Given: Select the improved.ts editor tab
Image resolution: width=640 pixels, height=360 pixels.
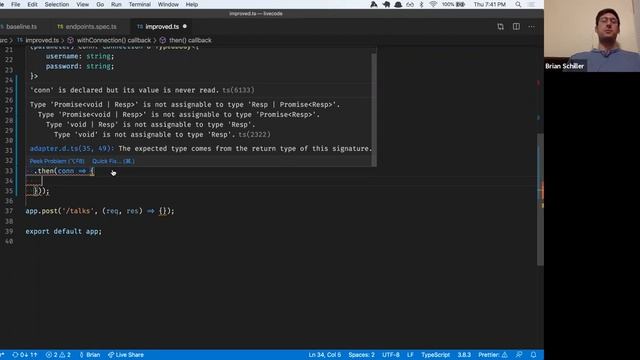Looking at the screenshot, I should (162, 27).
